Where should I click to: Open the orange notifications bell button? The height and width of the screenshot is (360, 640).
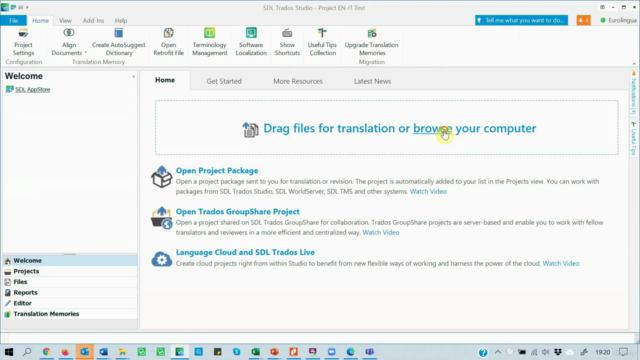tap(584, 20)
